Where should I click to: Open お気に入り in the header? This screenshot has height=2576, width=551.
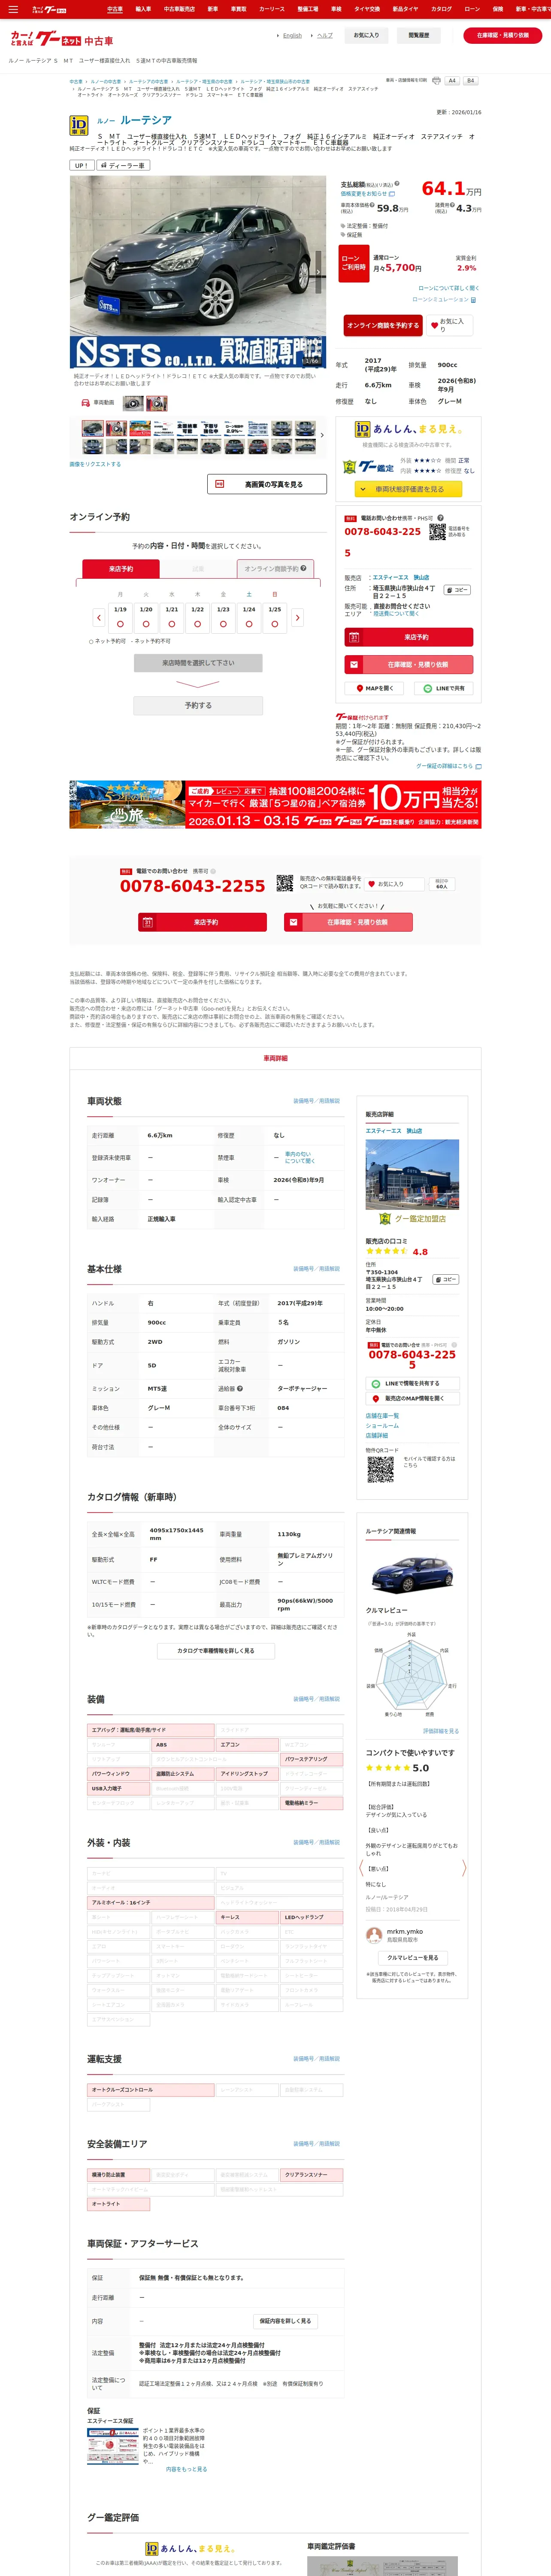click(x=366, y=35)
